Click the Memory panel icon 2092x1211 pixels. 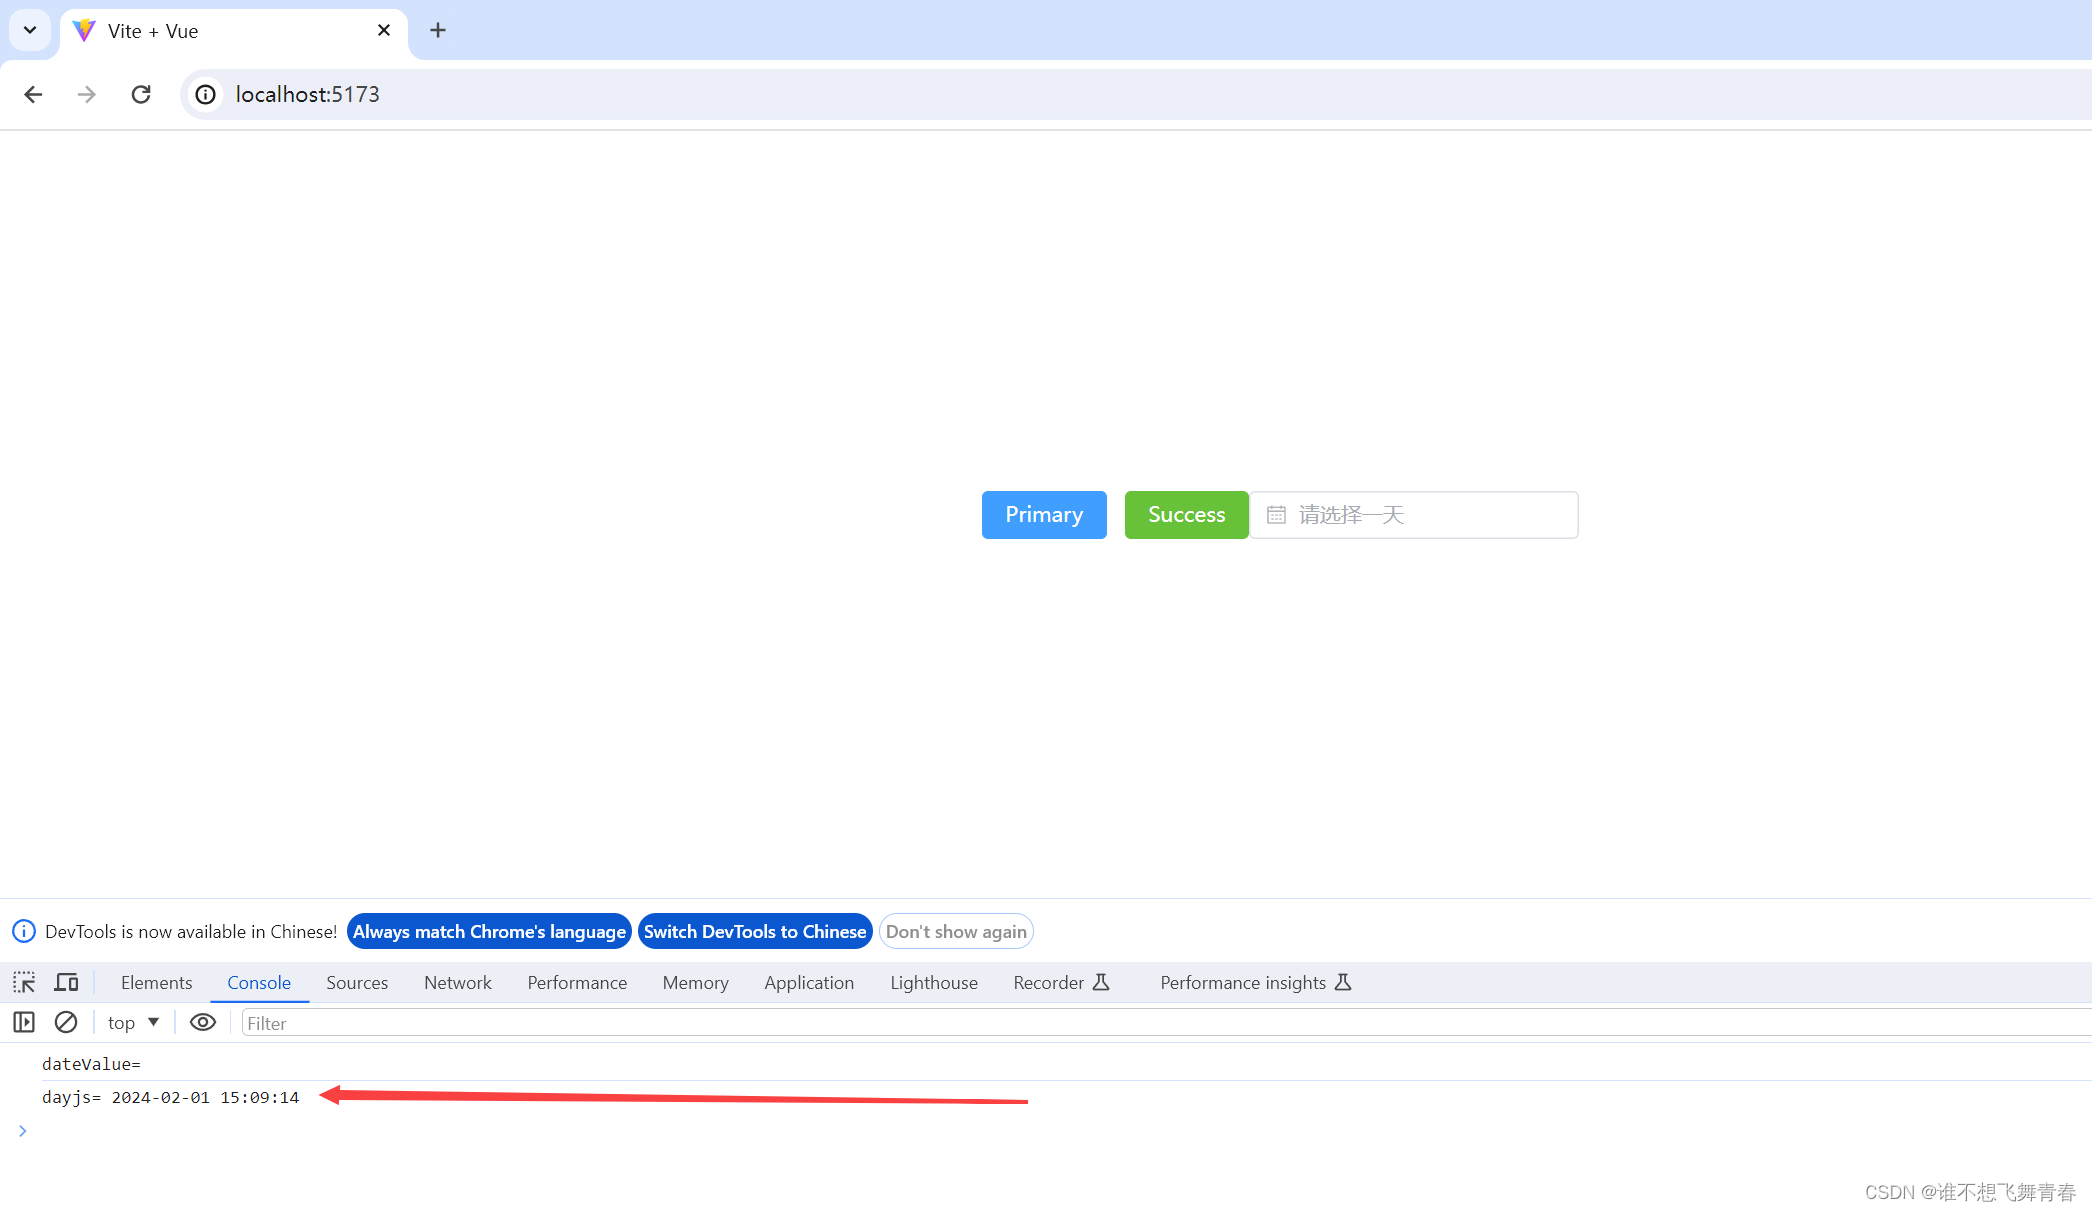695,982
